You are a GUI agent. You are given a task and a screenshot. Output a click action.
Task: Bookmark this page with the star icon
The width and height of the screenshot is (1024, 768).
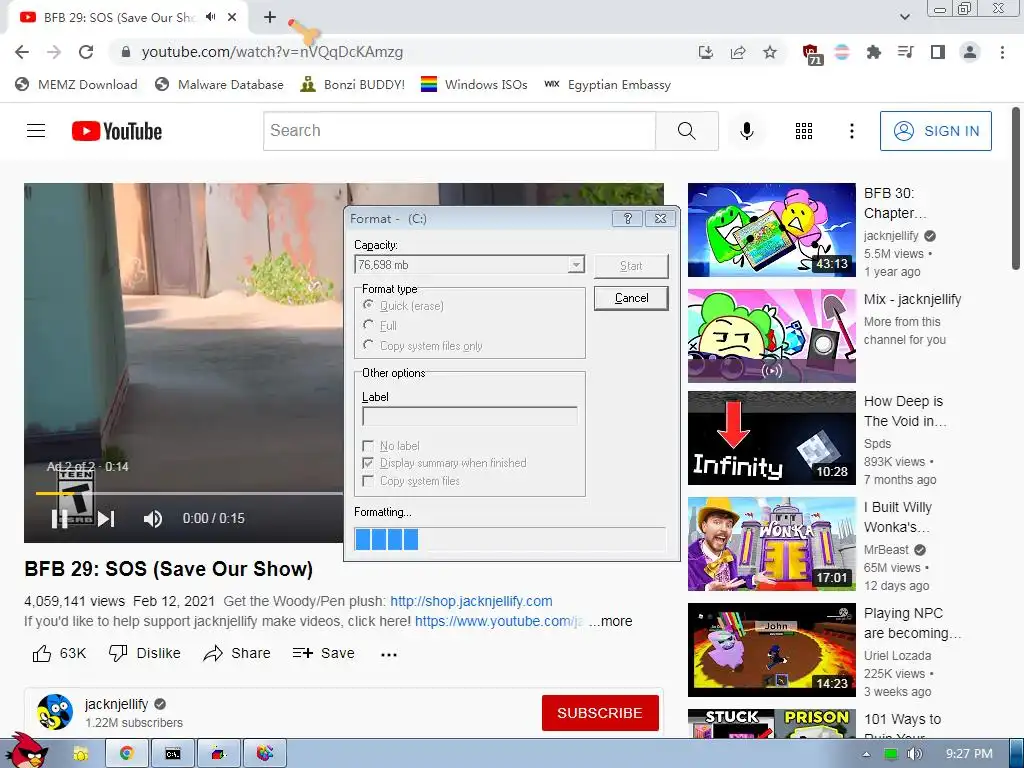pyautogui.click(x=770, y=52)
